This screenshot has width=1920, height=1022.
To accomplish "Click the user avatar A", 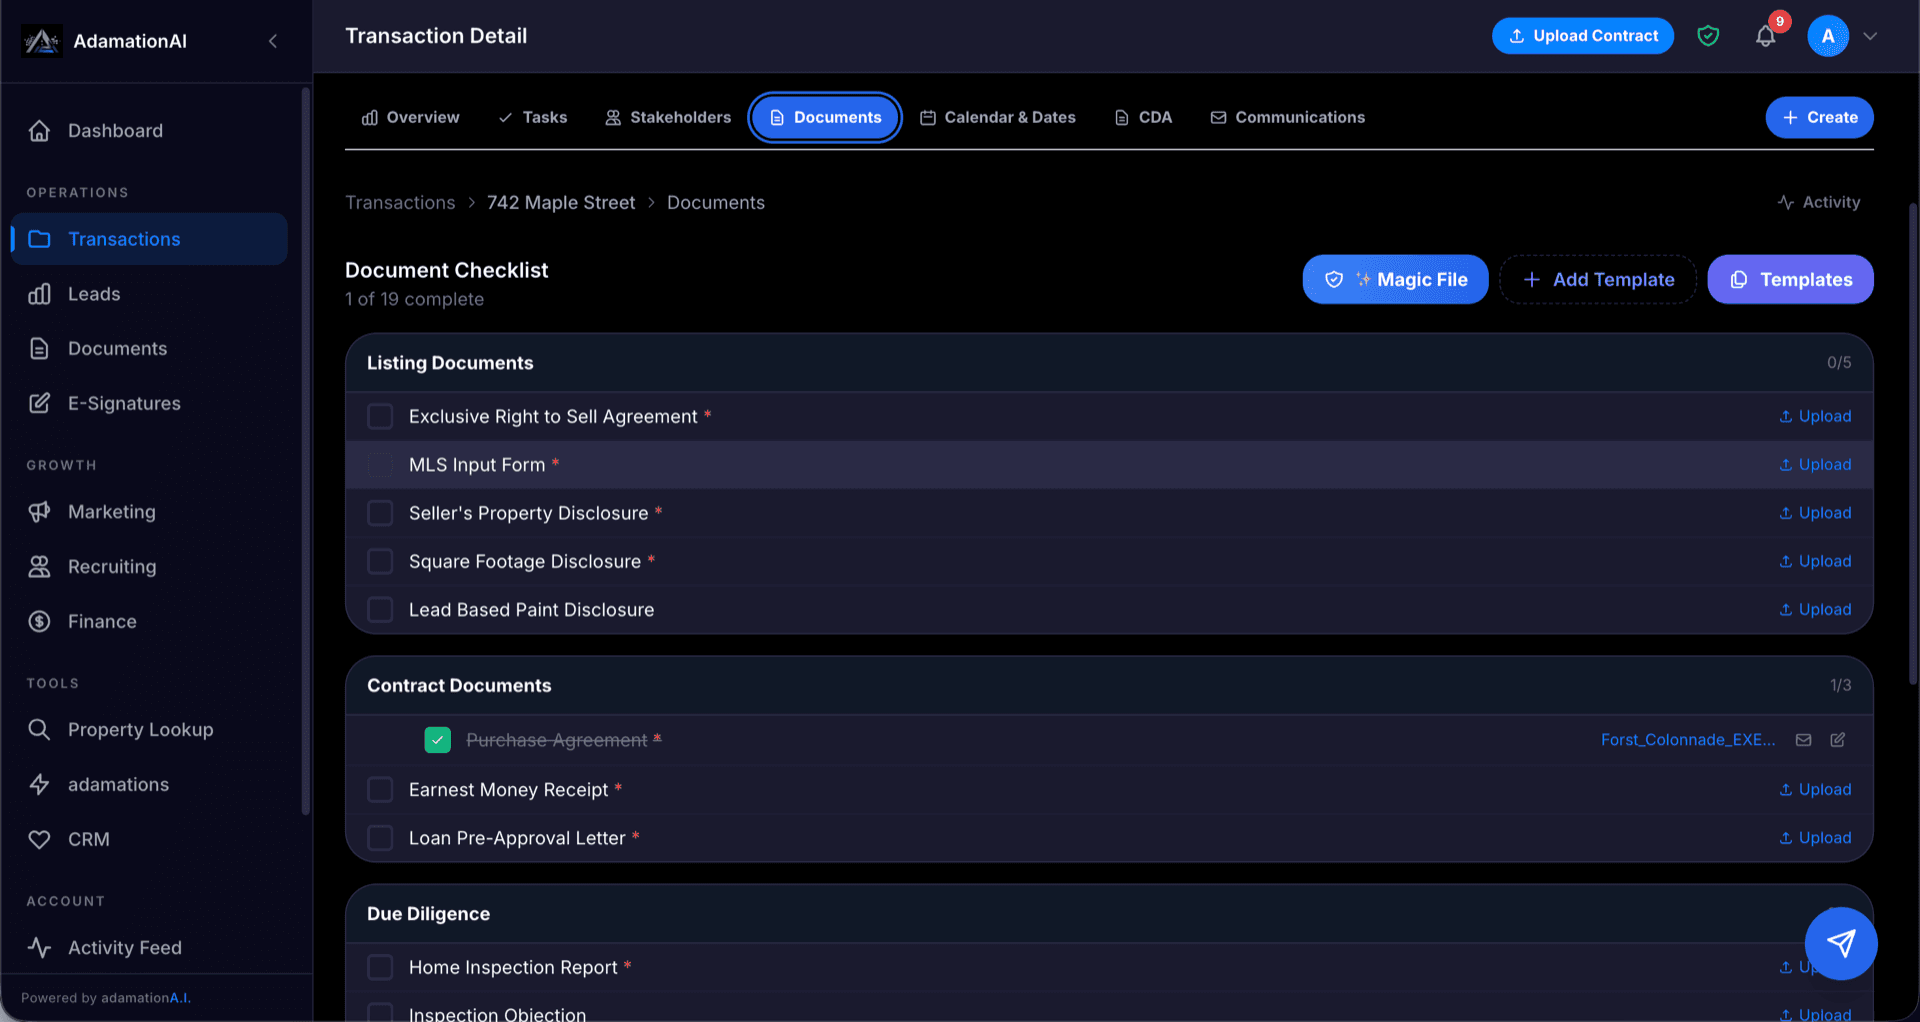I will click(x=1828, y=36).
